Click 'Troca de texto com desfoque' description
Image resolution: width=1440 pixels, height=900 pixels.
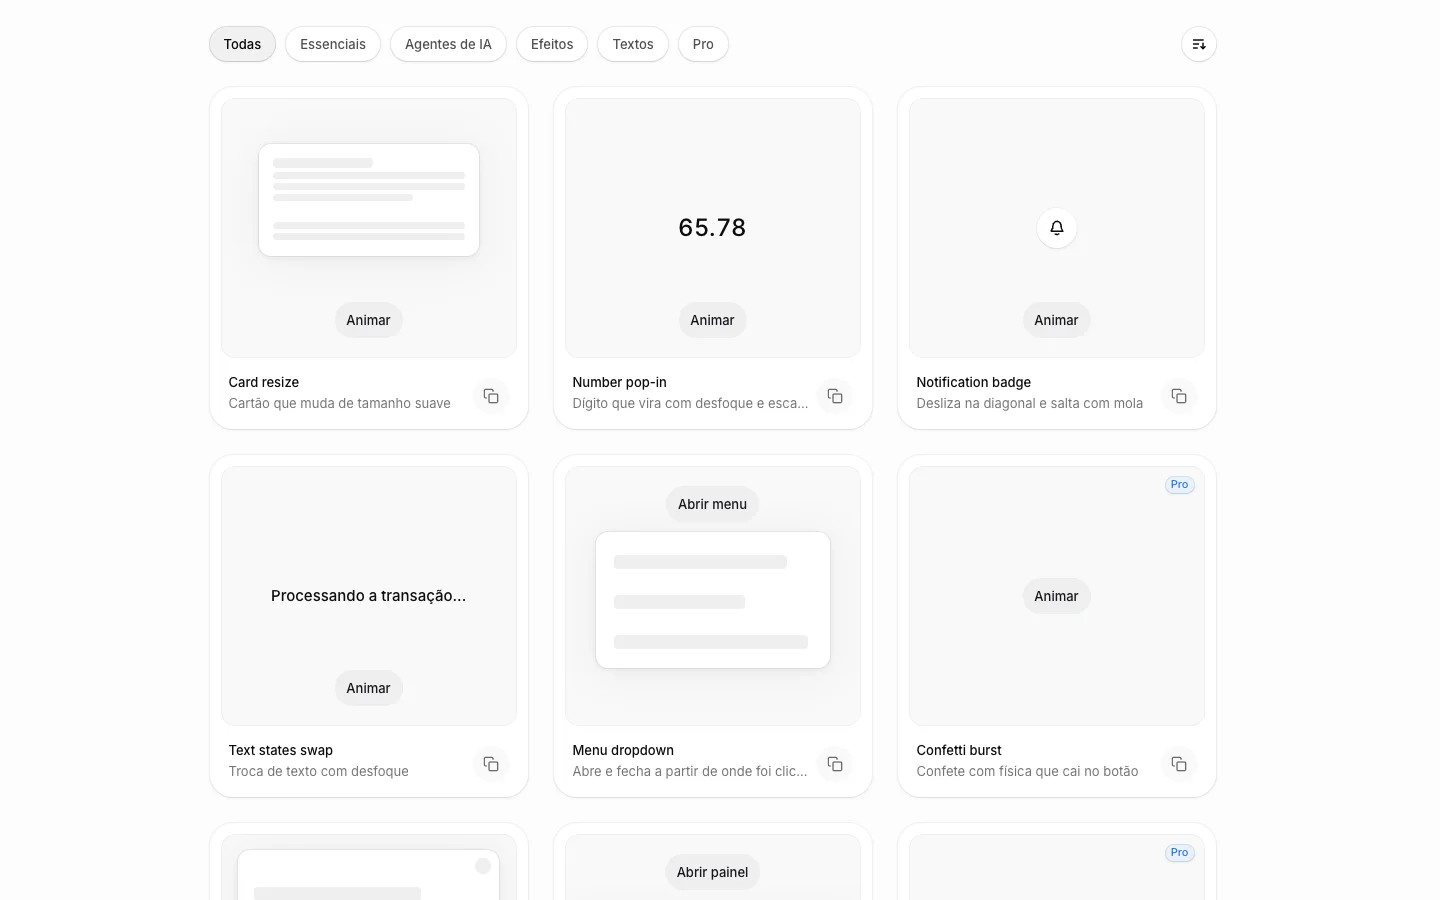pyautogui.click(x=319, y=771)
